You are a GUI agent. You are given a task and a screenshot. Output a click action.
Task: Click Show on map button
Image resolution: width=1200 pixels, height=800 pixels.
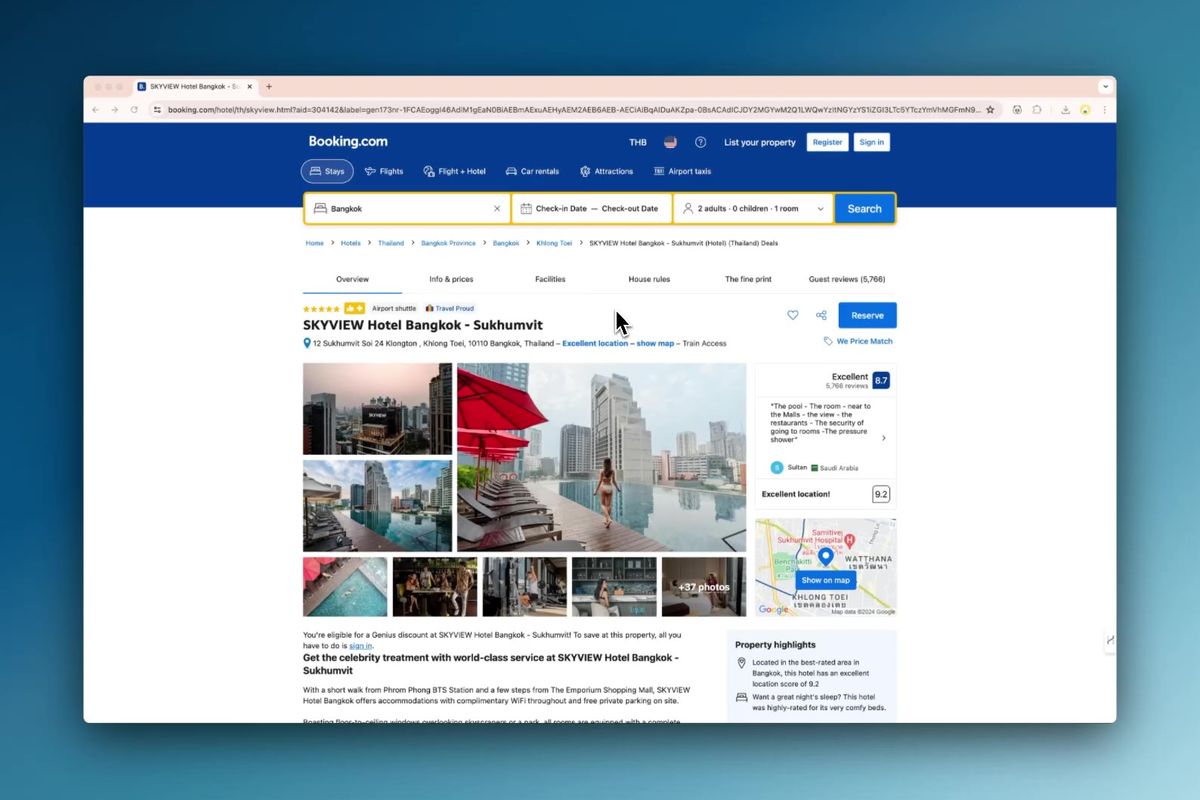pos(826,580)
